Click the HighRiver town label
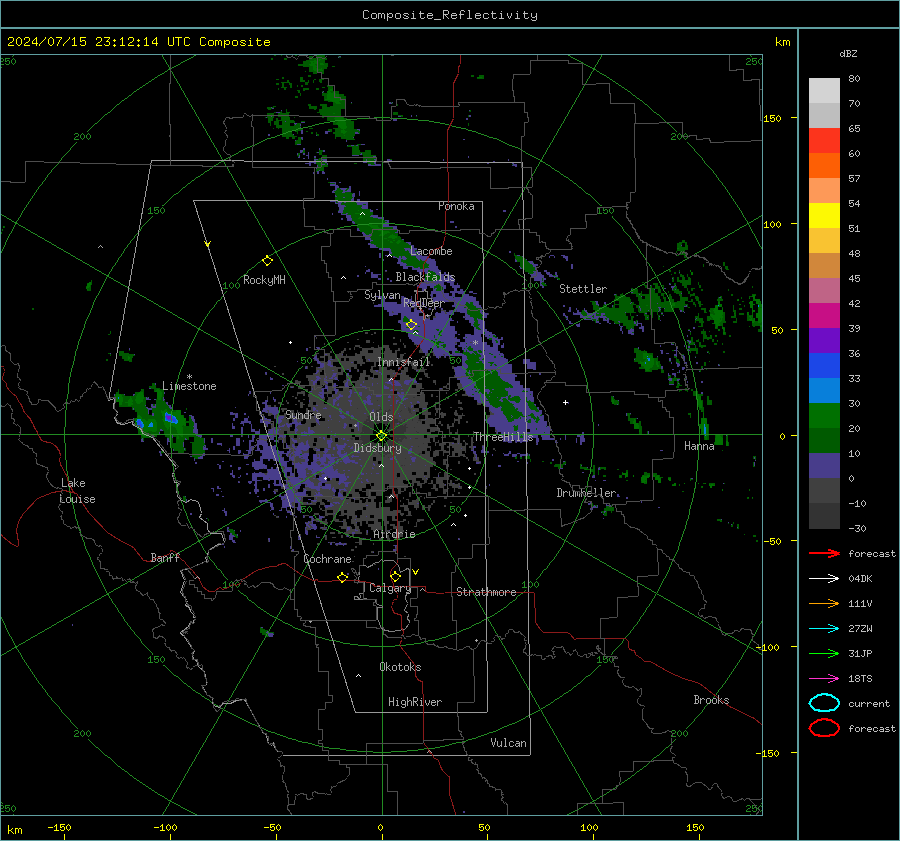The height and width of the screenshot is (841, 900). [415, 702]
